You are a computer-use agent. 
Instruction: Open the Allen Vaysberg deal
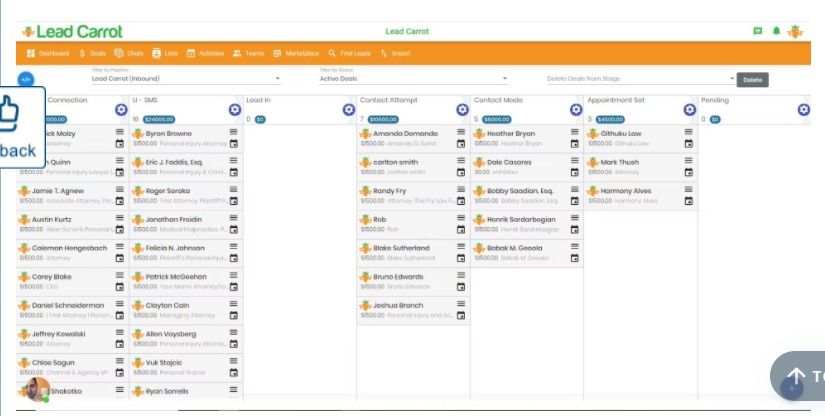(186, 339)
